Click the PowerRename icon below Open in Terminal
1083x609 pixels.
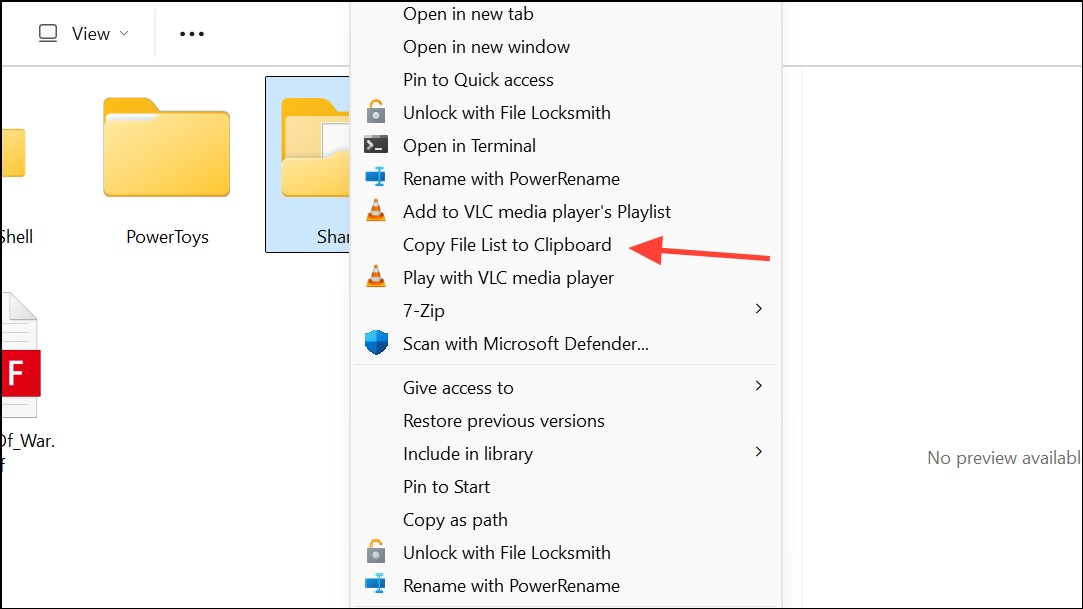pos(375,178)
